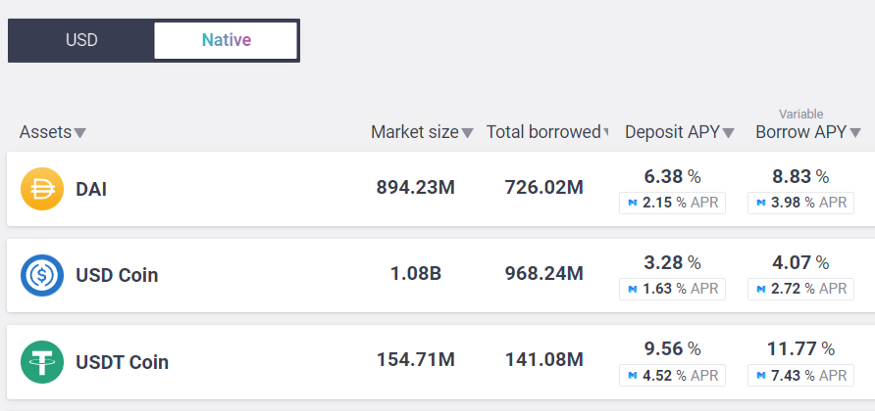The image size is (875, 411).
Task: Click USD Coin deposit 1.63% APR icon
Action: click(x=632, y=289)
